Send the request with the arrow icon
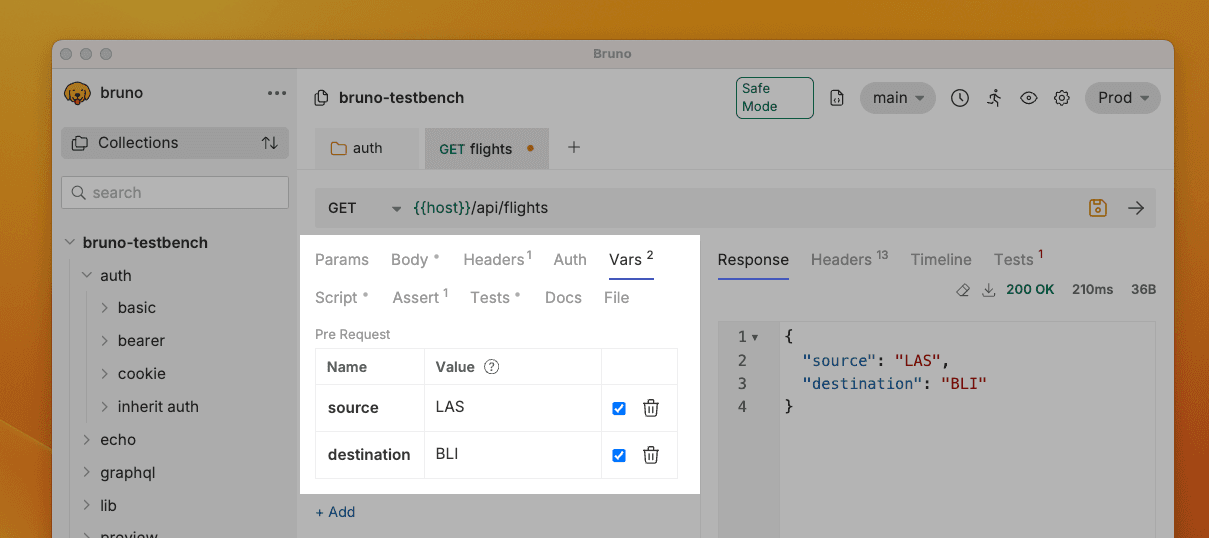 [x=1135, y=208]
